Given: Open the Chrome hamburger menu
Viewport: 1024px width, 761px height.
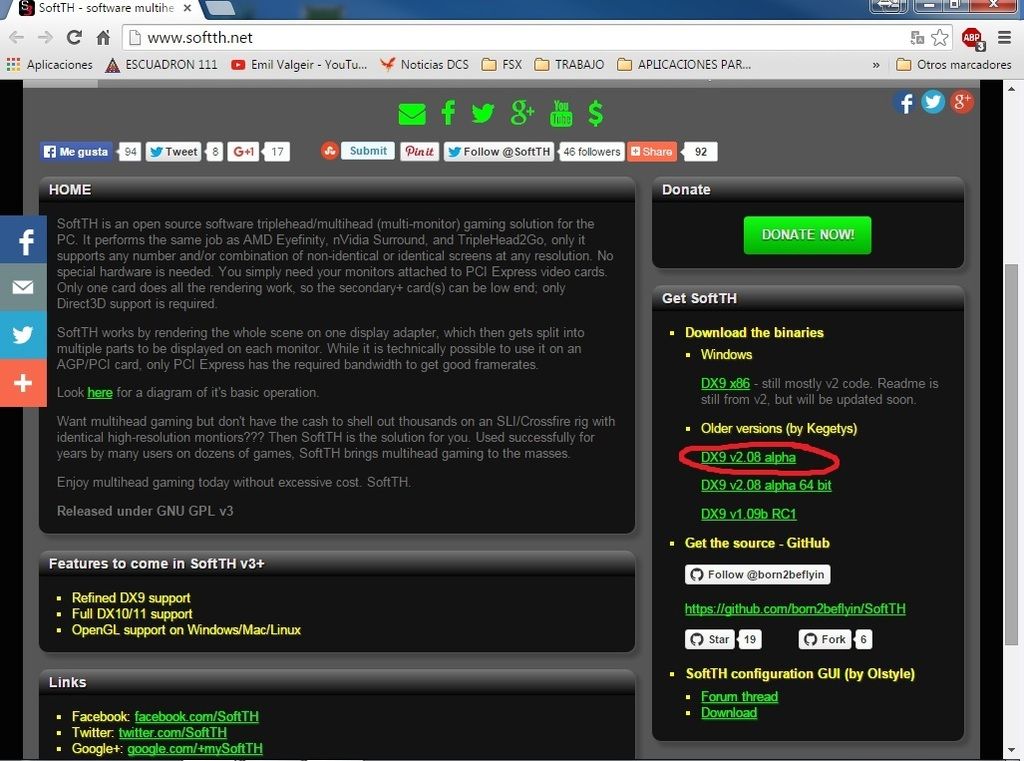Looking at the screenshot, I should 1004,37.
